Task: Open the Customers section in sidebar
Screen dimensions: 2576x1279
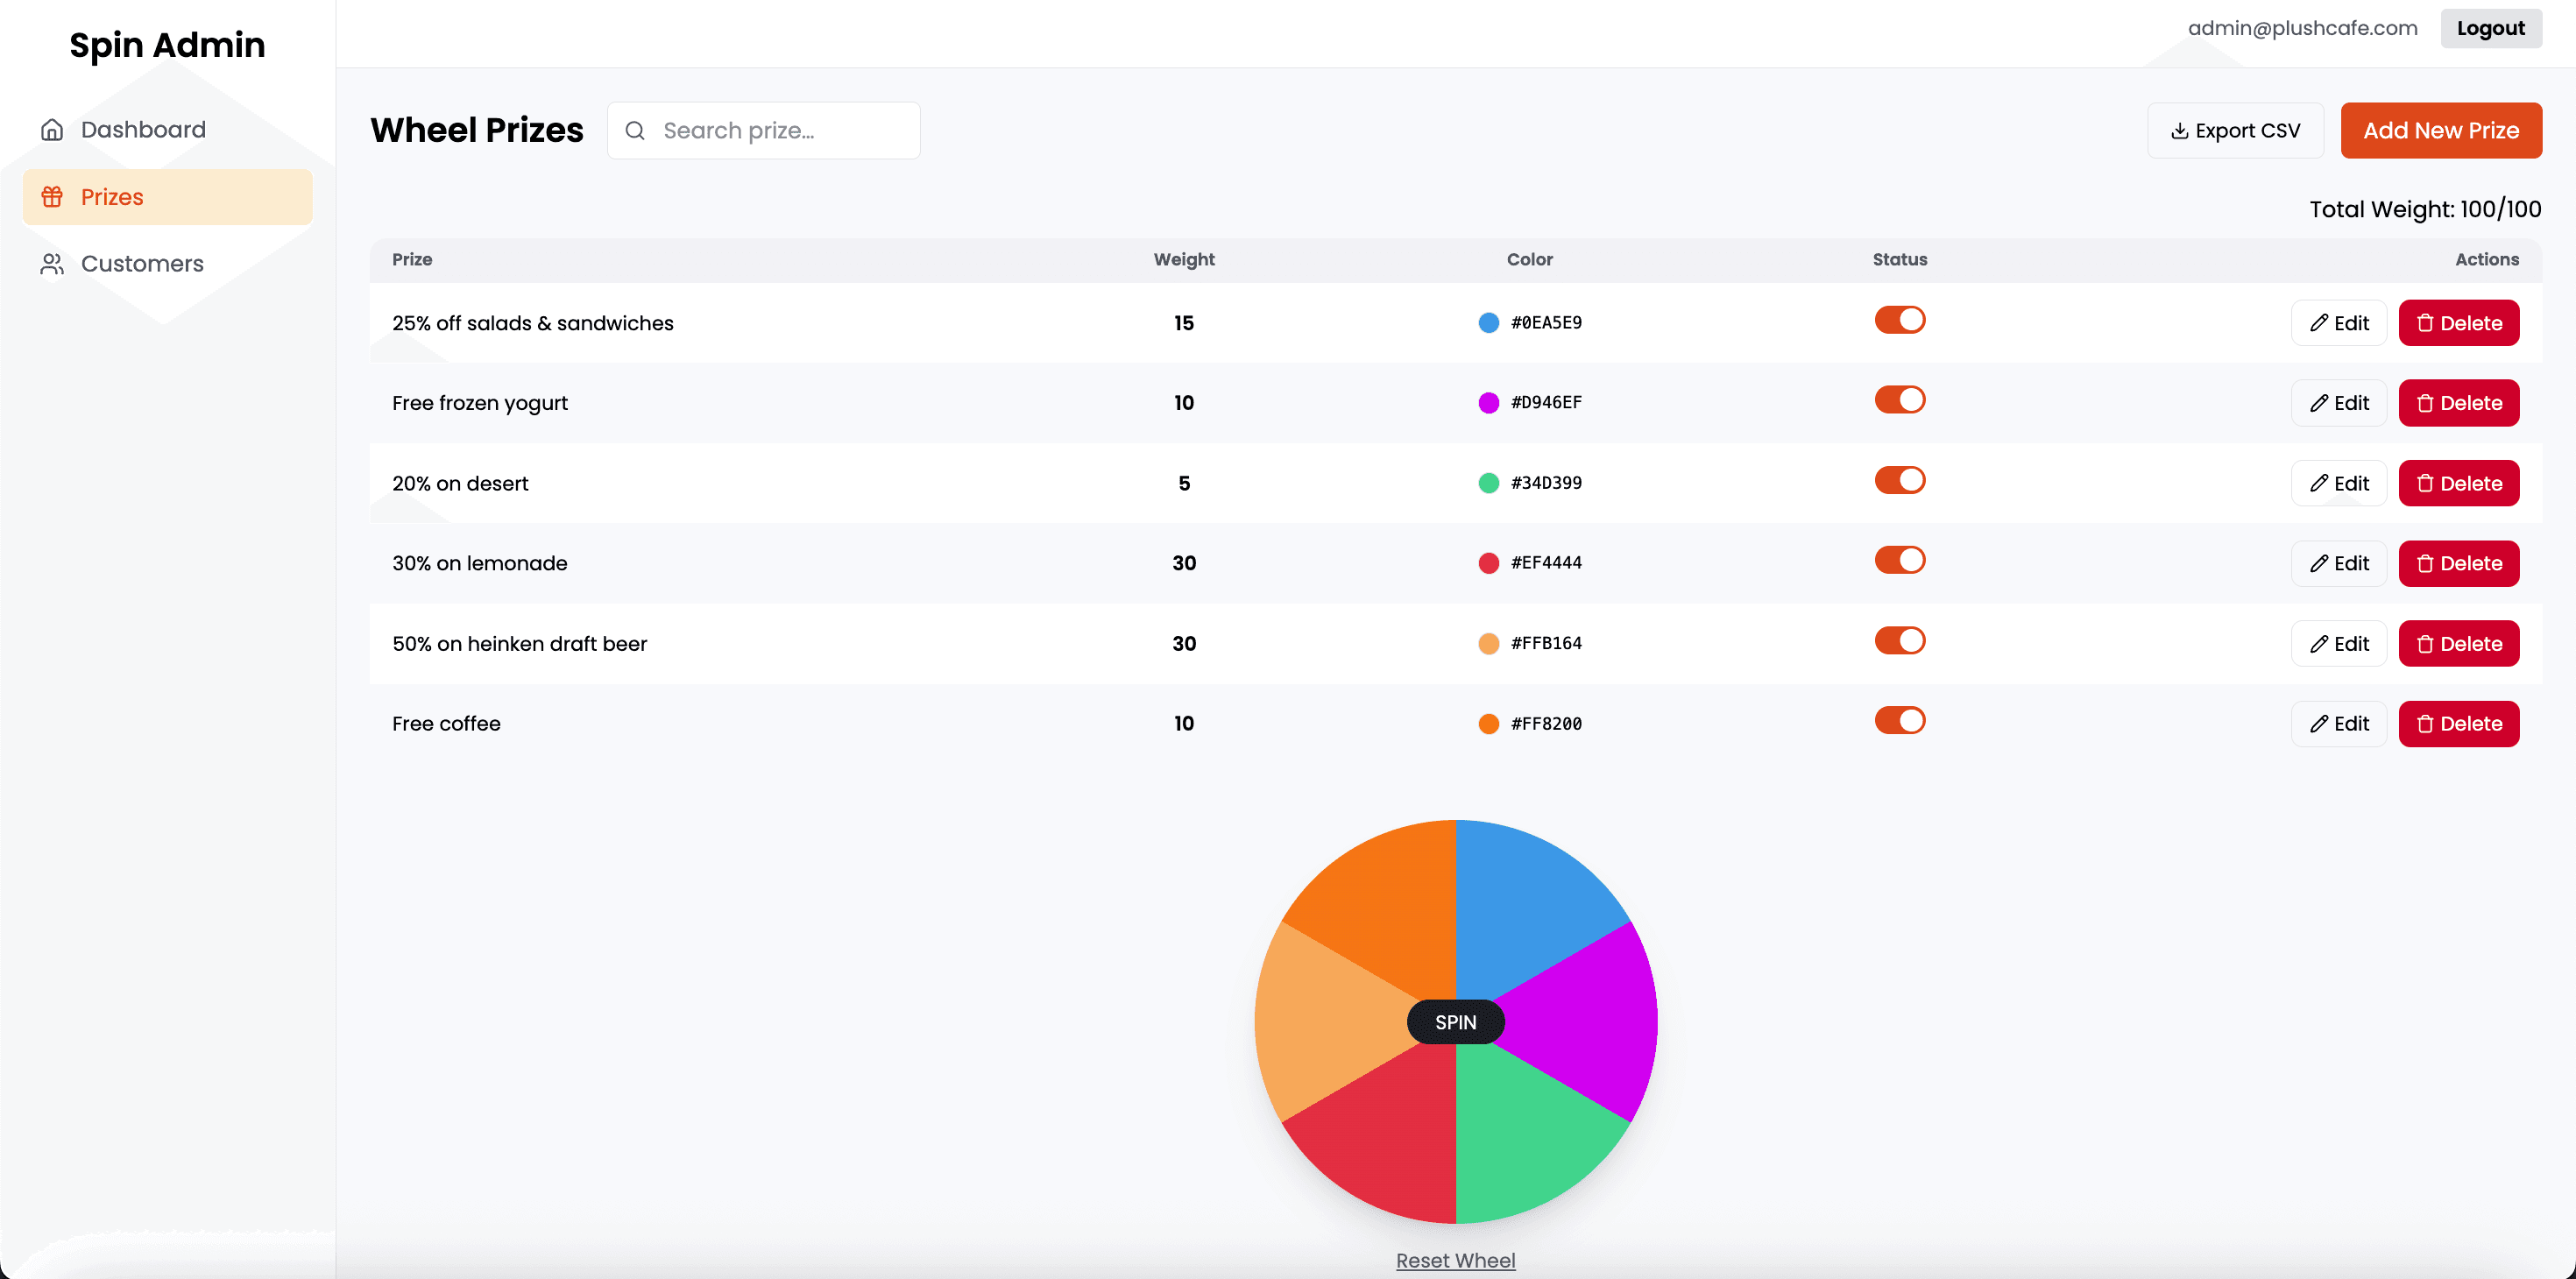Action: (x=142, y=264)
